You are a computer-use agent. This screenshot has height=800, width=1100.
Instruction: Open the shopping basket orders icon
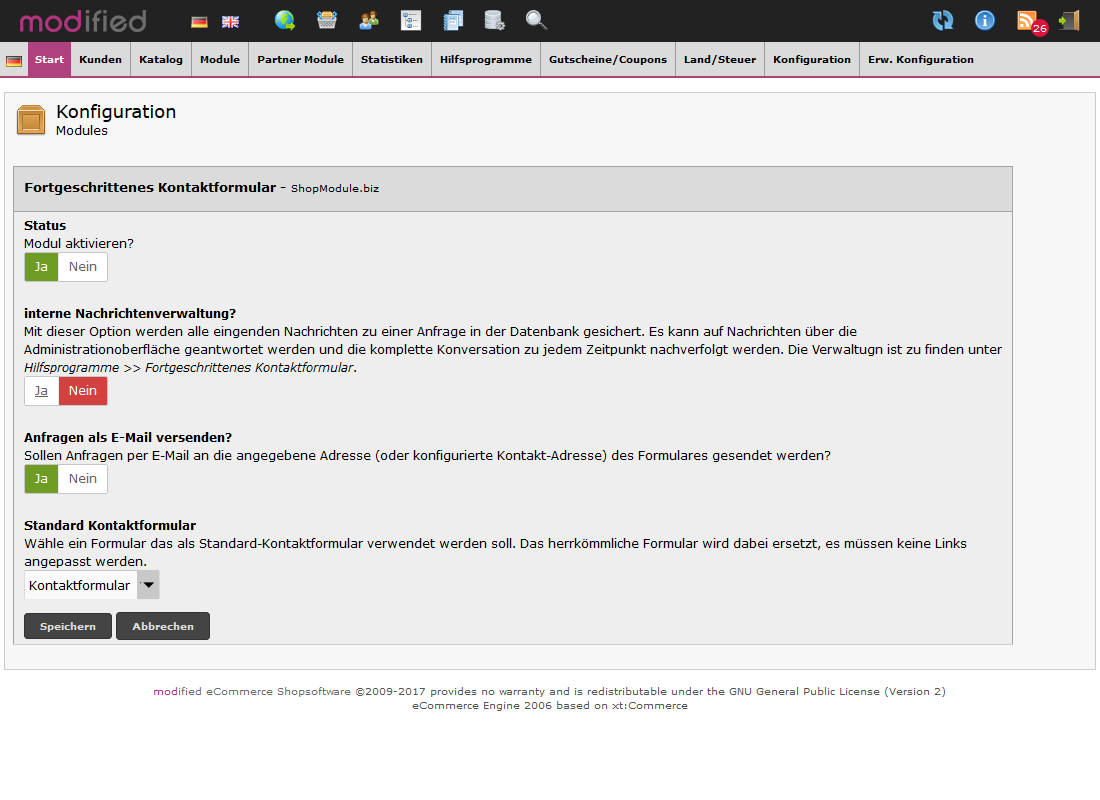coord(327,20)
